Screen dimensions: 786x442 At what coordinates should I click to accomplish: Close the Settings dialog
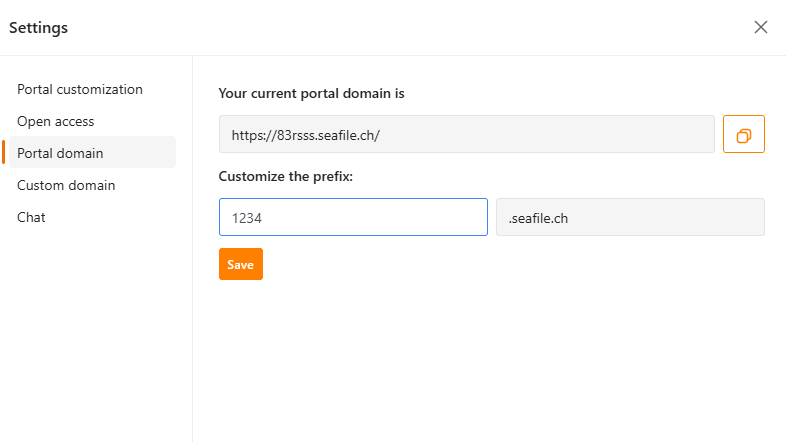pyautogui.click(x=761, y=27)
